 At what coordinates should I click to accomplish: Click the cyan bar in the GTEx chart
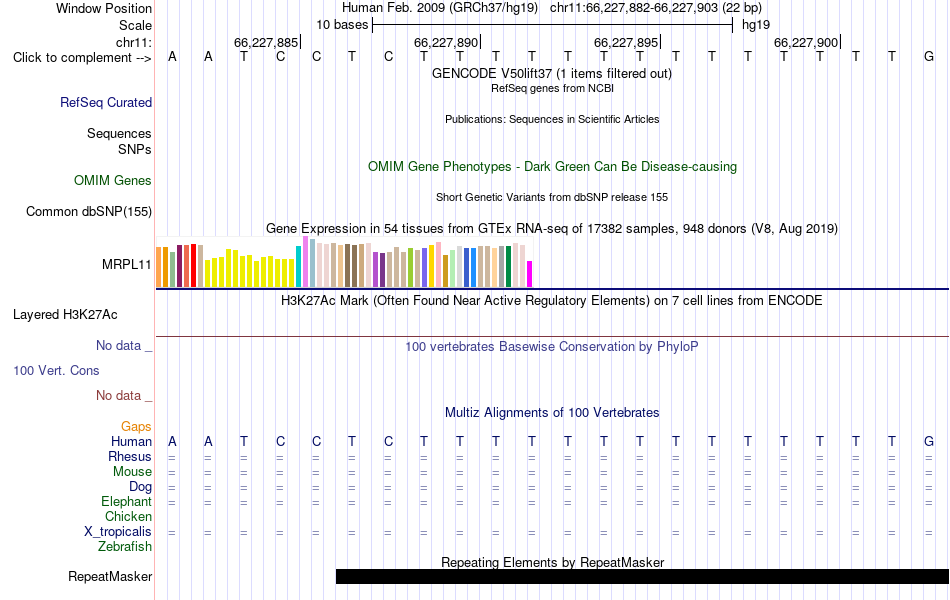(299, 267)
